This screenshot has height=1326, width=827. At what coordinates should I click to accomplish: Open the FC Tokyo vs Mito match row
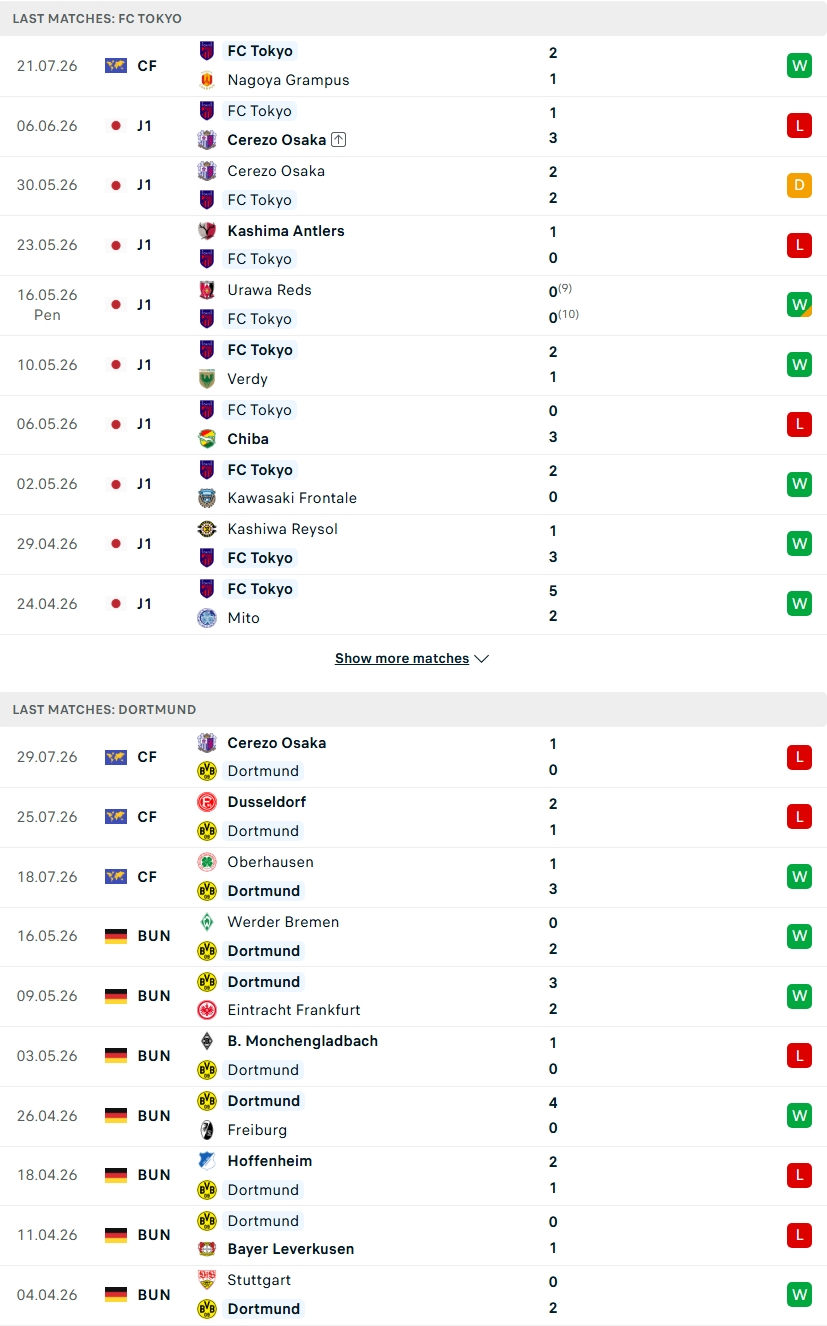(x=414, y=604)
